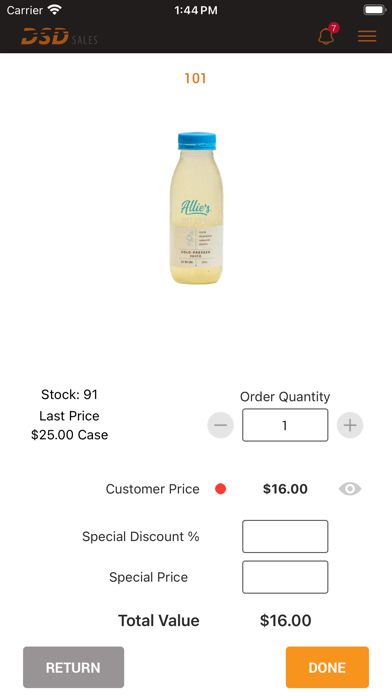This screenshot has height=696, width=392.
Task: Decrease order quantity with minus button
Action: [x=221, y=425]
